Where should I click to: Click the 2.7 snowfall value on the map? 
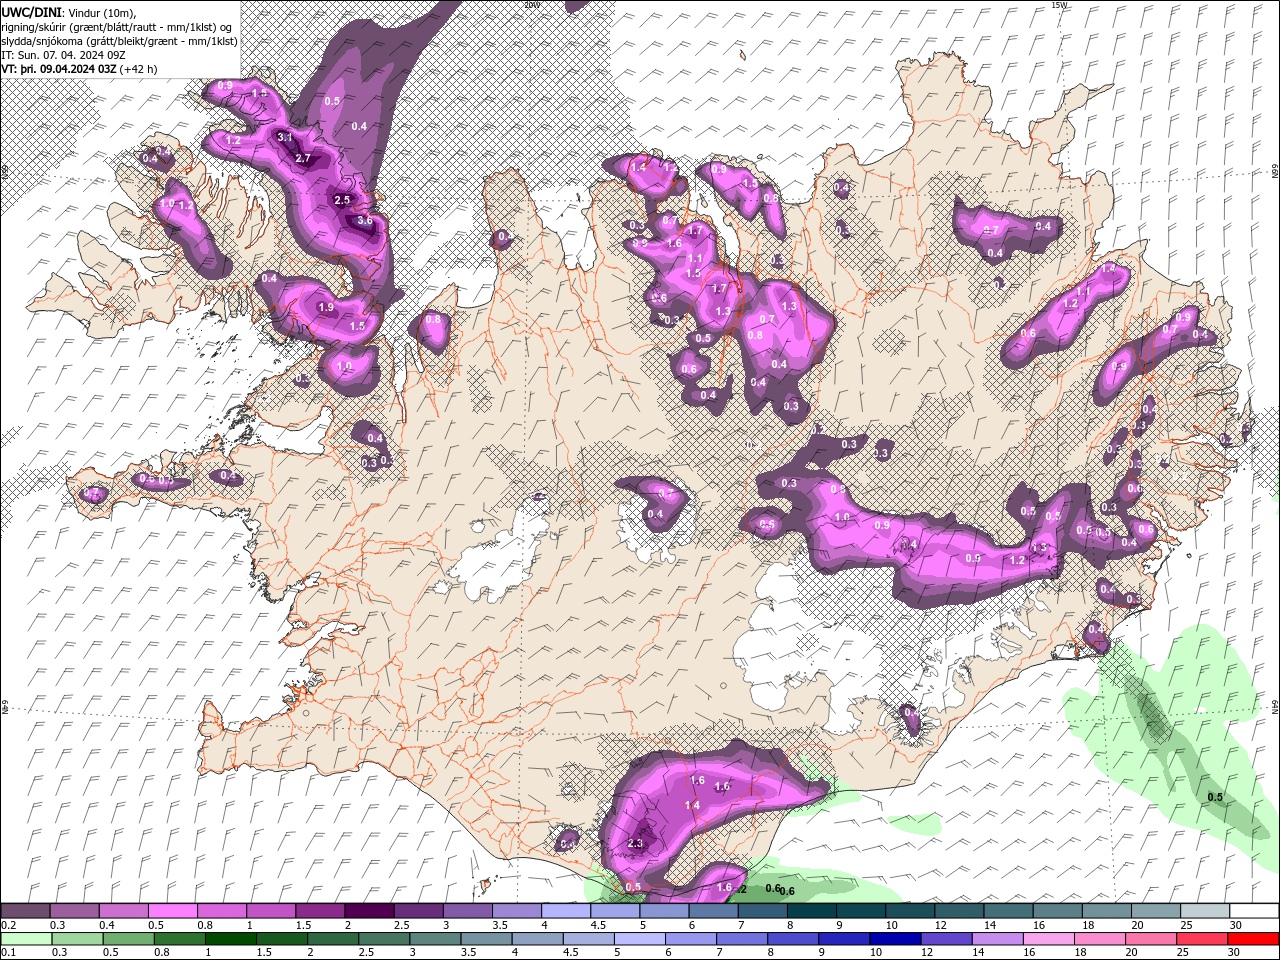tap(304, 158)
